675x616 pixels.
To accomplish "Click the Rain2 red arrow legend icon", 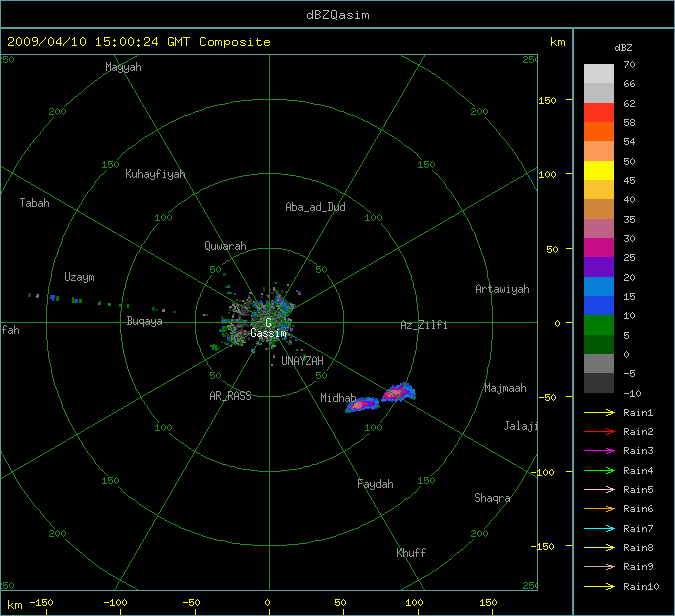I will tap(599, 431).
